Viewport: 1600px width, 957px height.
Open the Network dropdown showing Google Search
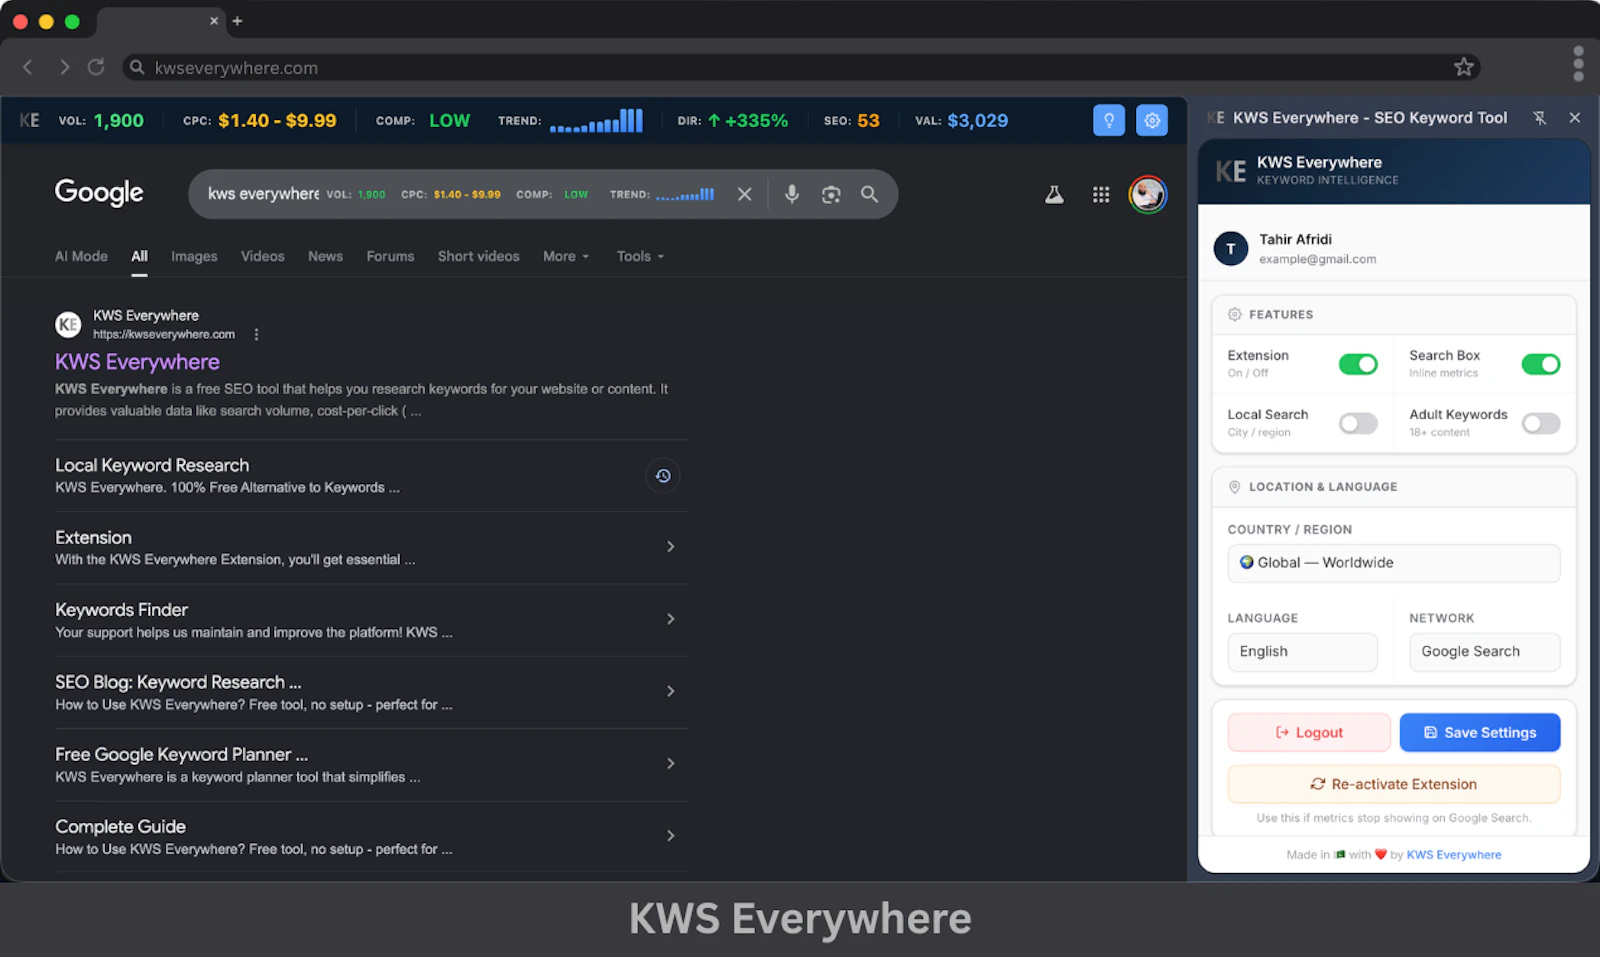(x=1484, y=652)
